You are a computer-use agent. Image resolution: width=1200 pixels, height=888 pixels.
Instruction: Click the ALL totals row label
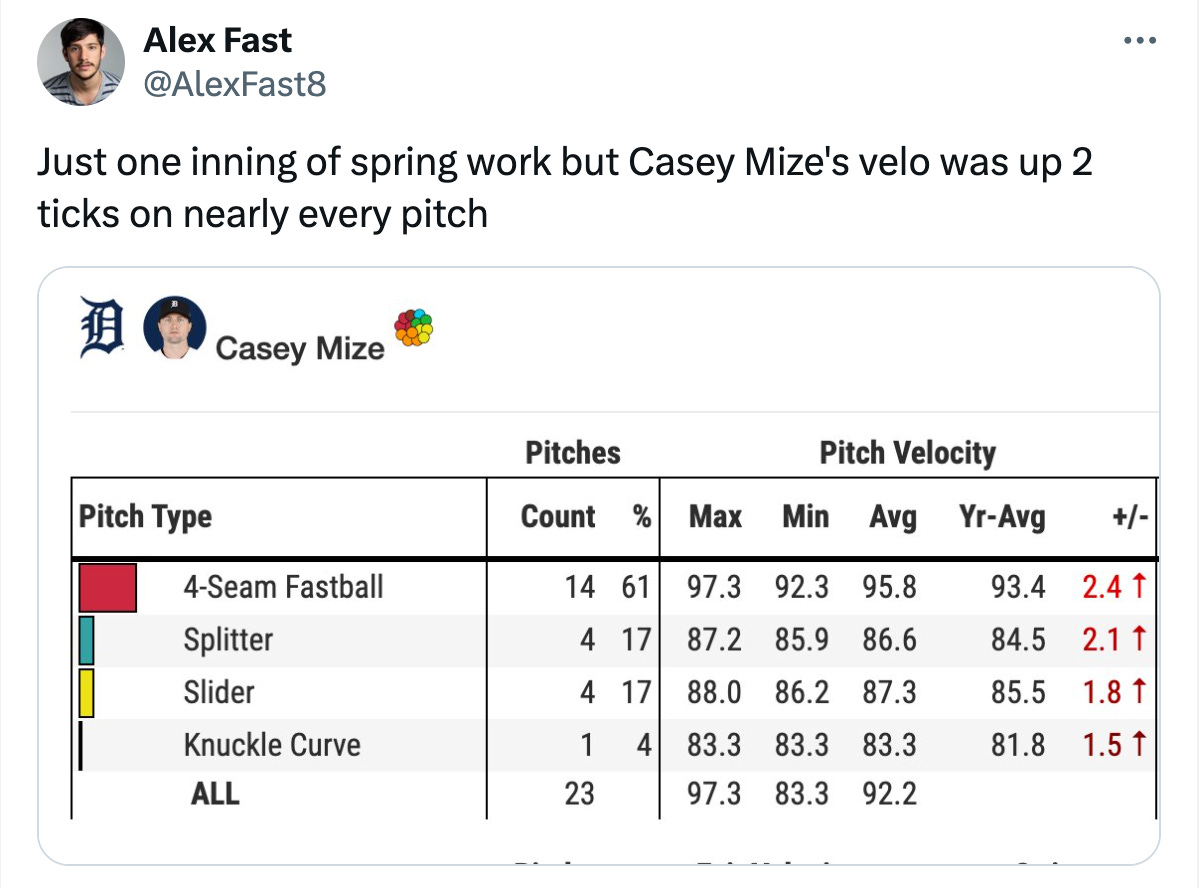point(215,794)
